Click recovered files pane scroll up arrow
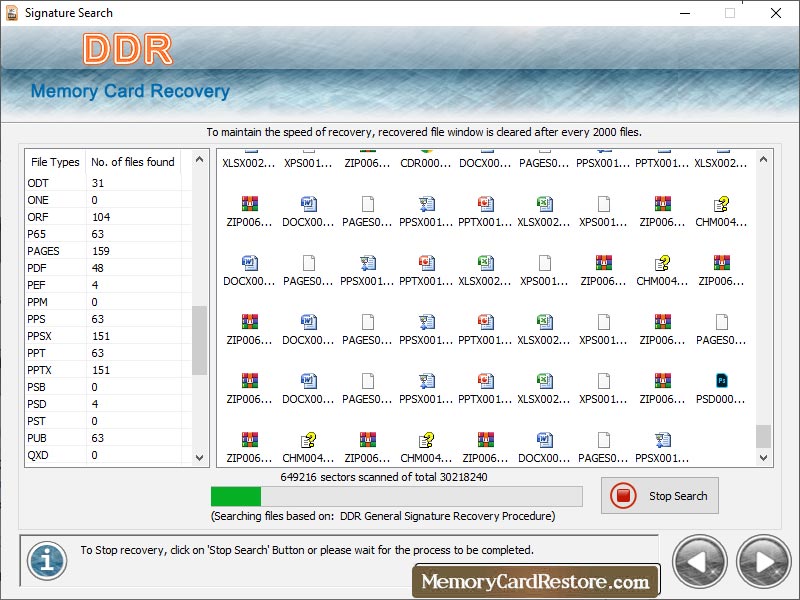 tap(763, 160)
